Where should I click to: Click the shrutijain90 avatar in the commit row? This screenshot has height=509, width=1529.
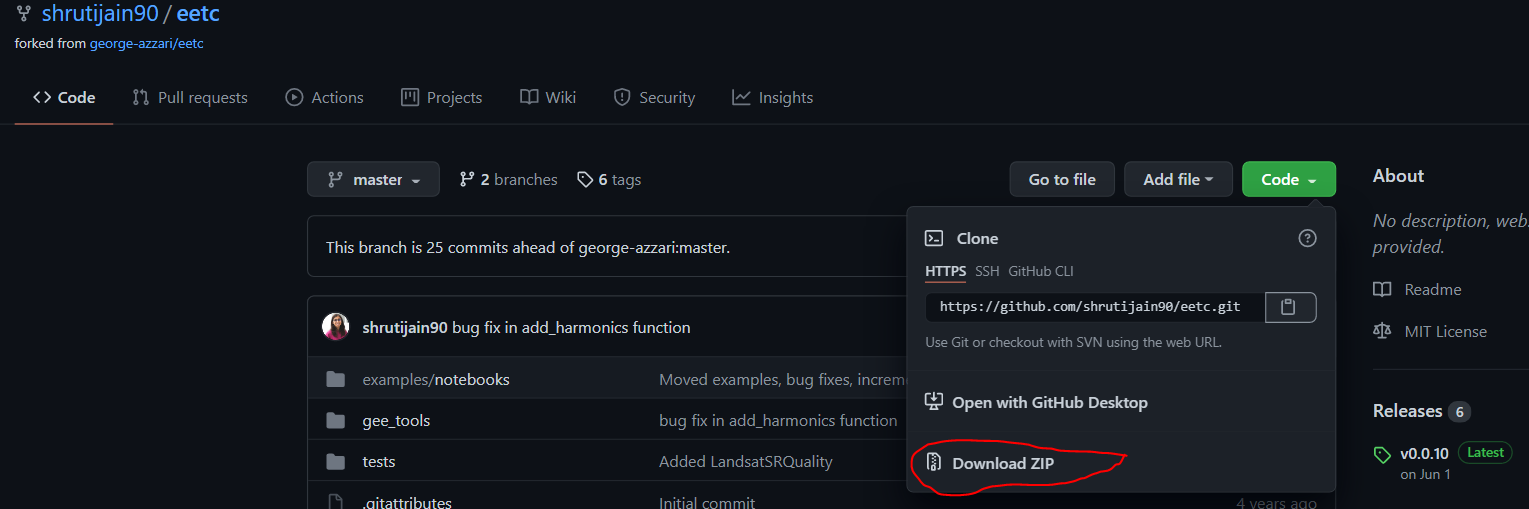[336, 327]
